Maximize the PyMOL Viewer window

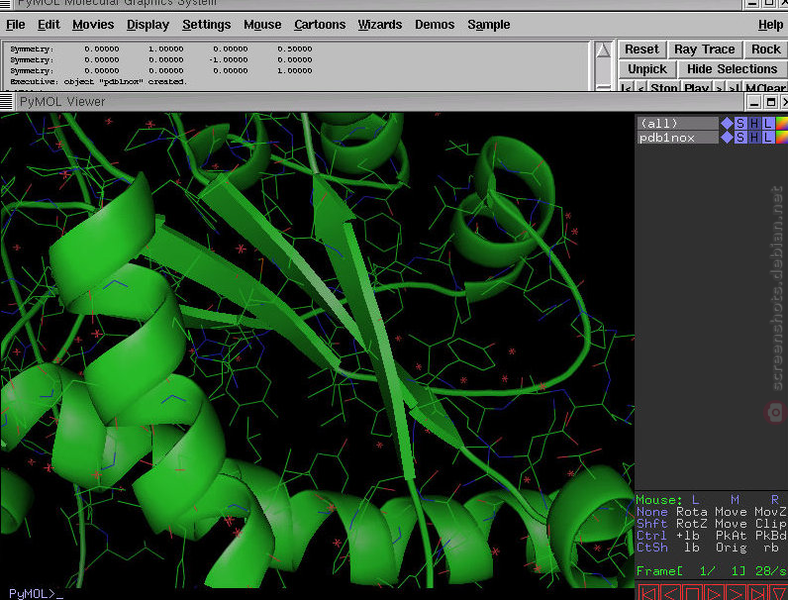(x=770, y=102)
